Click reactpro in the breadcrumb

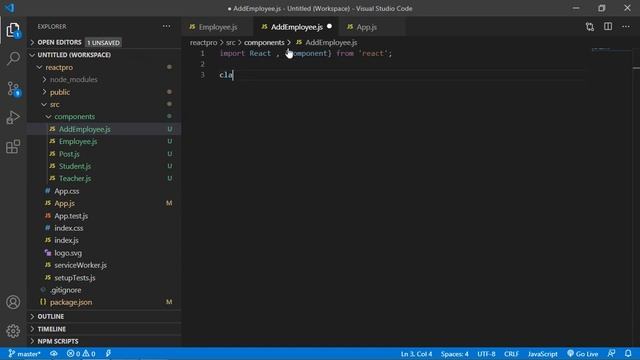coord(203,42)
